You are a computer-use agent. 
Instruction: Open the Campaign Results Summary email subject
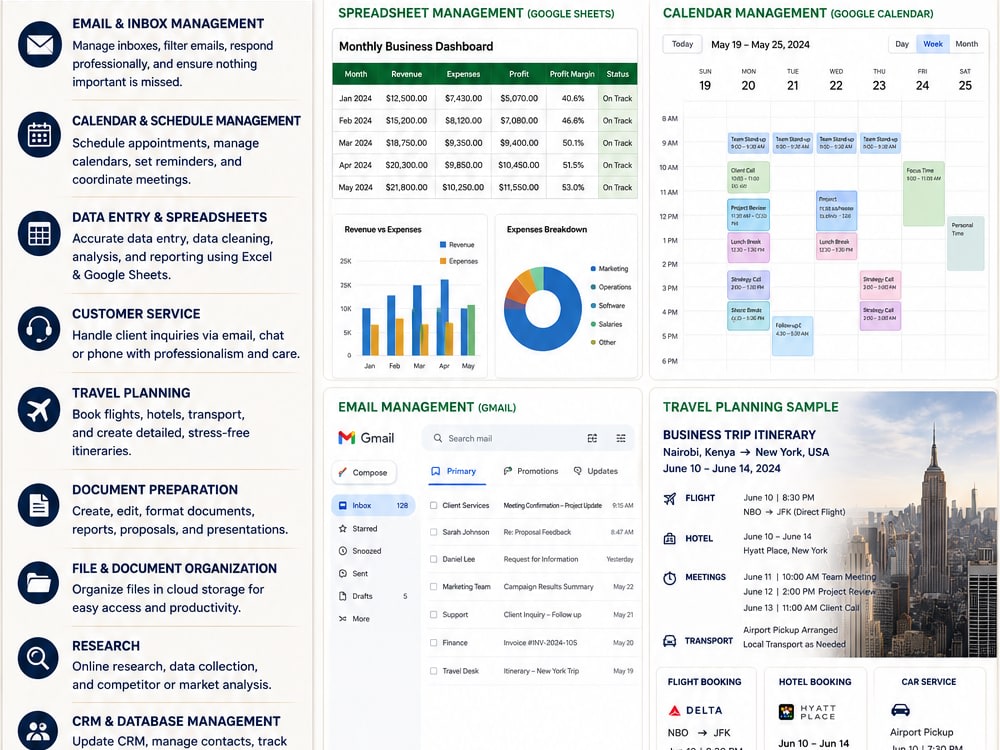(x=548, y=587)
